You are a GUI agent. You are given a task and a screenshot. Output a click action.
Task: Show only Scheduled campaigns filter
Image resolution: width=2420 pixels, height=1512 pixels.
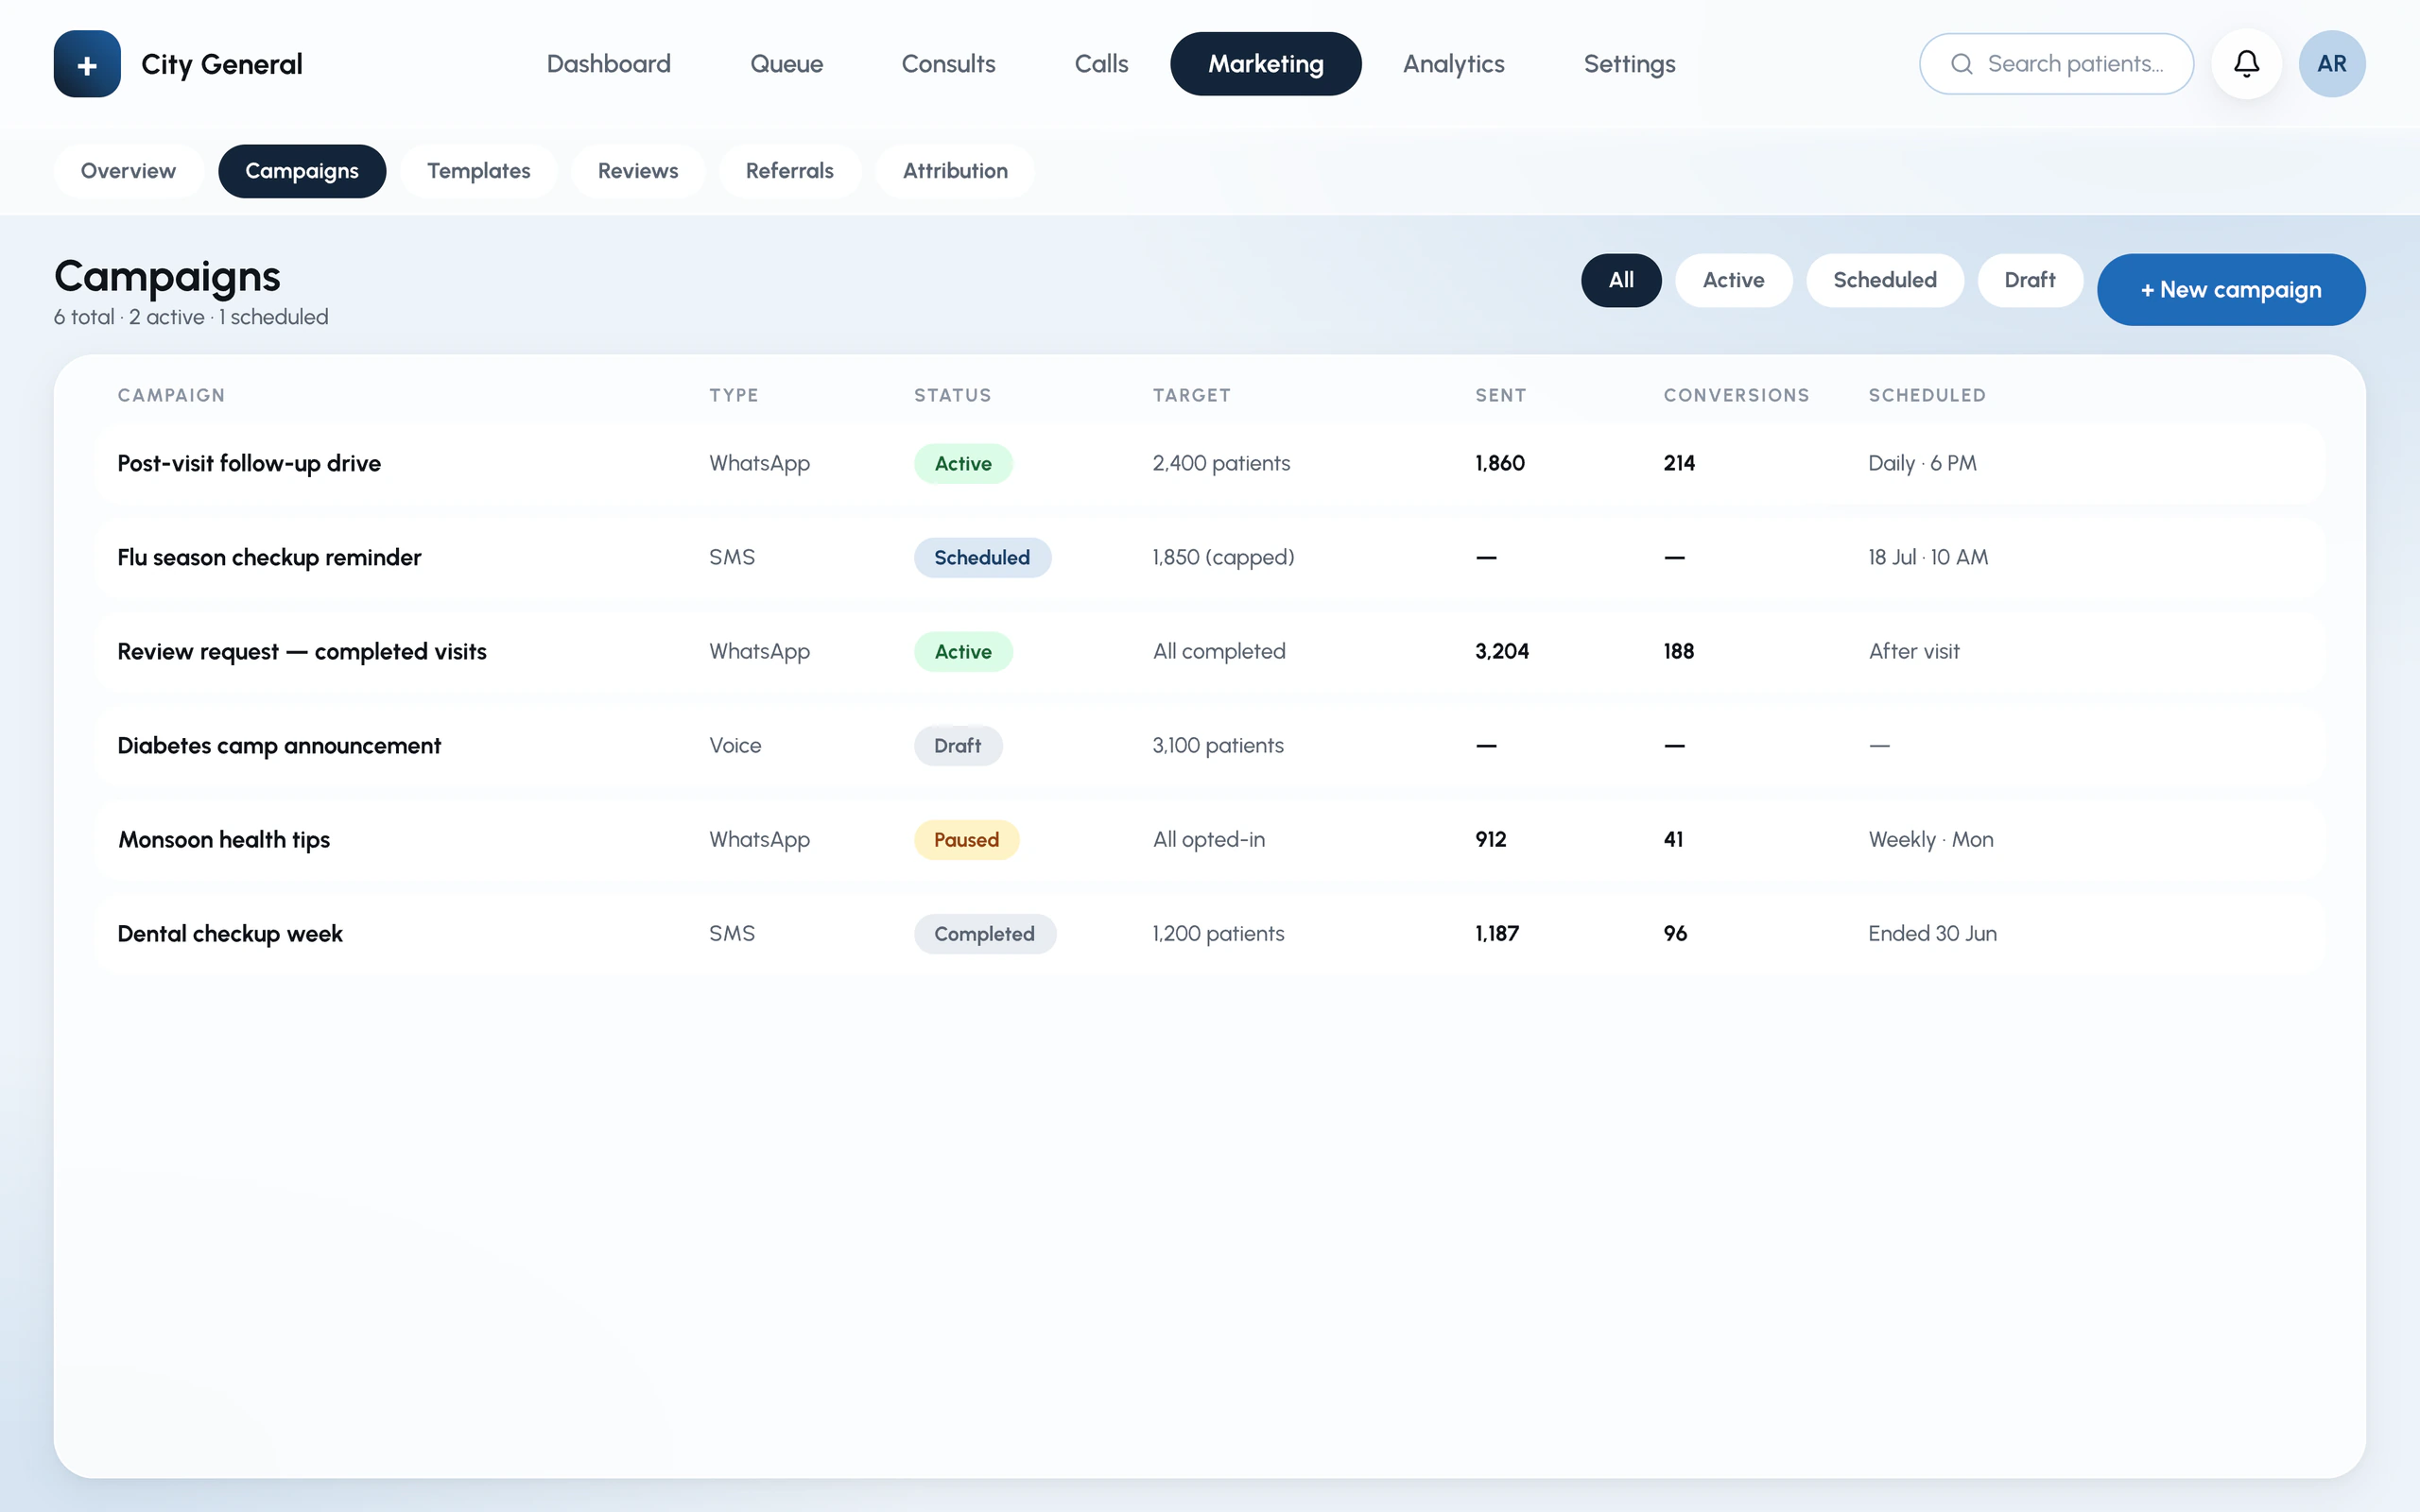point(1884,280)
